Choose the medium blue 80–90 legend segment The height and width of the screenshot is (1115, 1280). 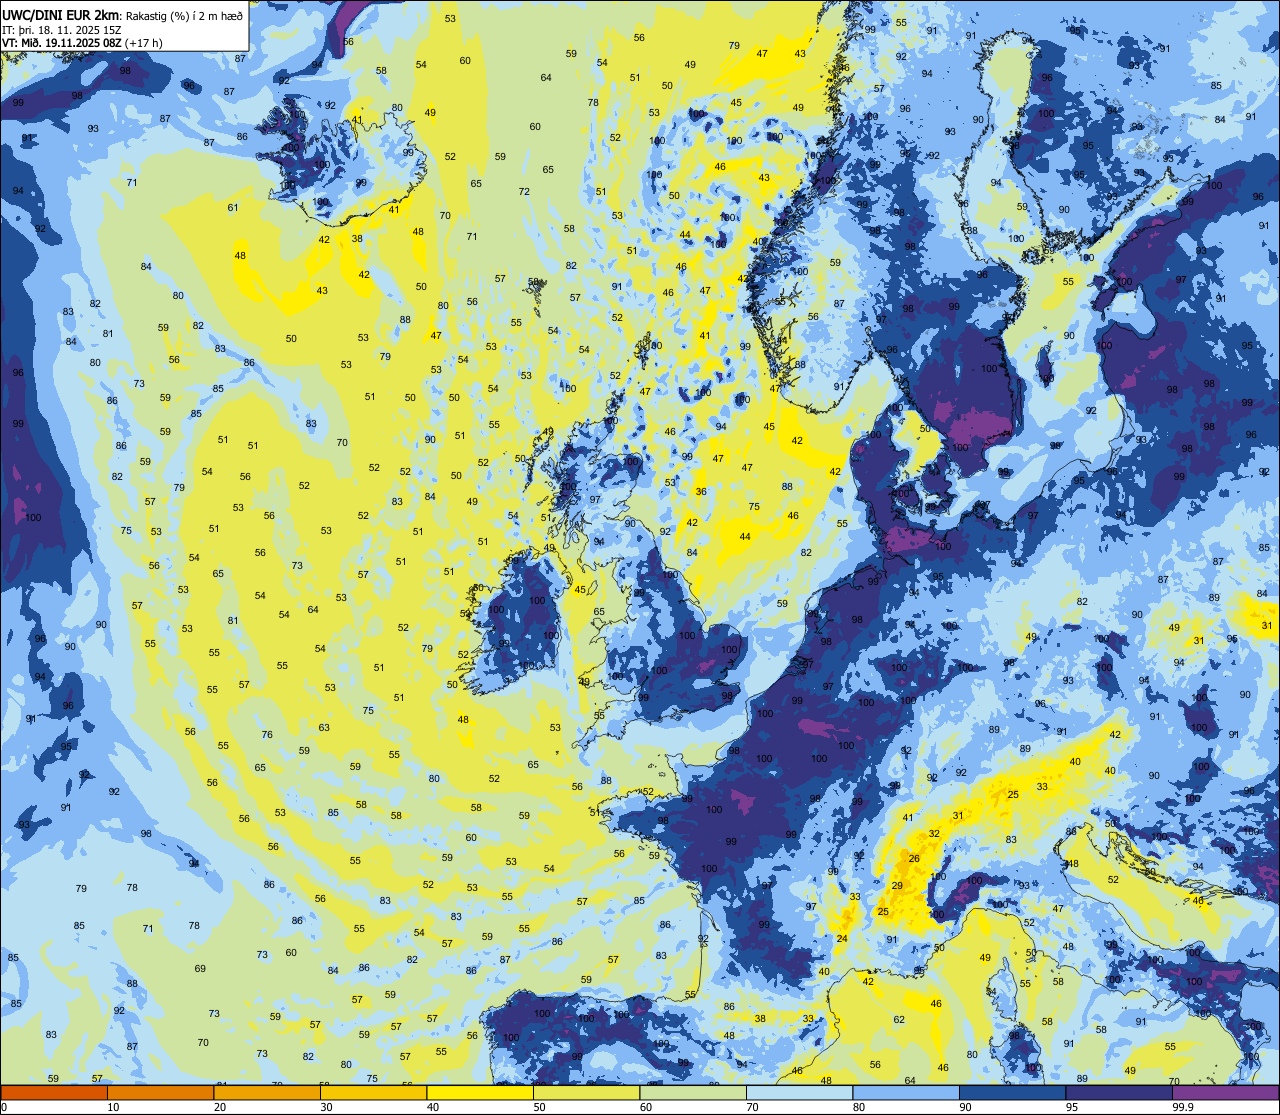tap(906, 1092)
